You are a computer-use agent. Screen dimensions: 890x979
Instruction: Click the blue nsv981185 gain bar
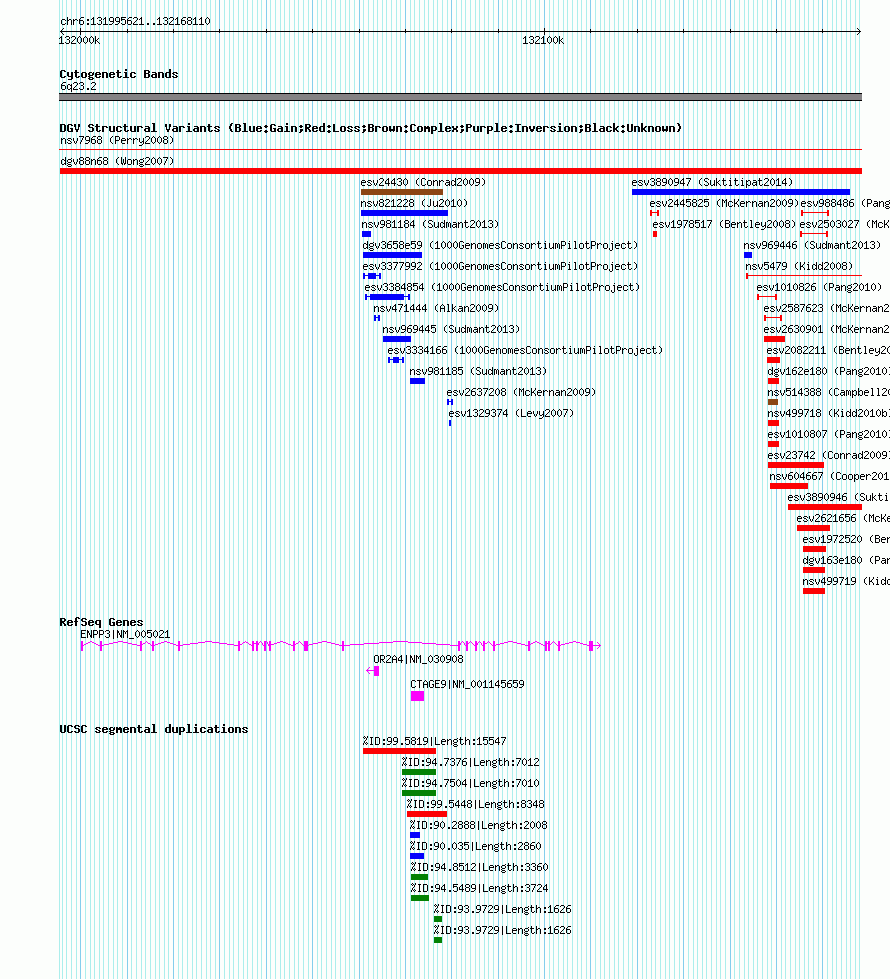point(417,381)
